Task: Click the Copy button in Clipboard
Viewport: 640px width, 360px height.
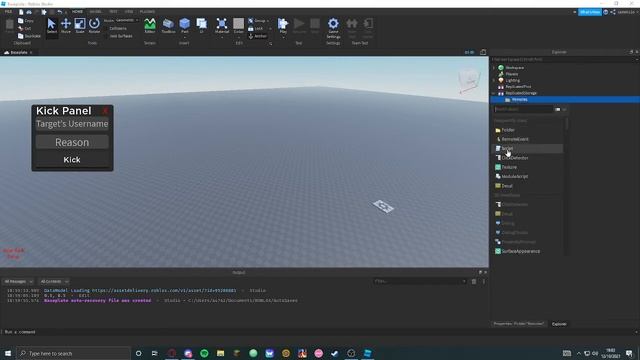Action: 25,20
